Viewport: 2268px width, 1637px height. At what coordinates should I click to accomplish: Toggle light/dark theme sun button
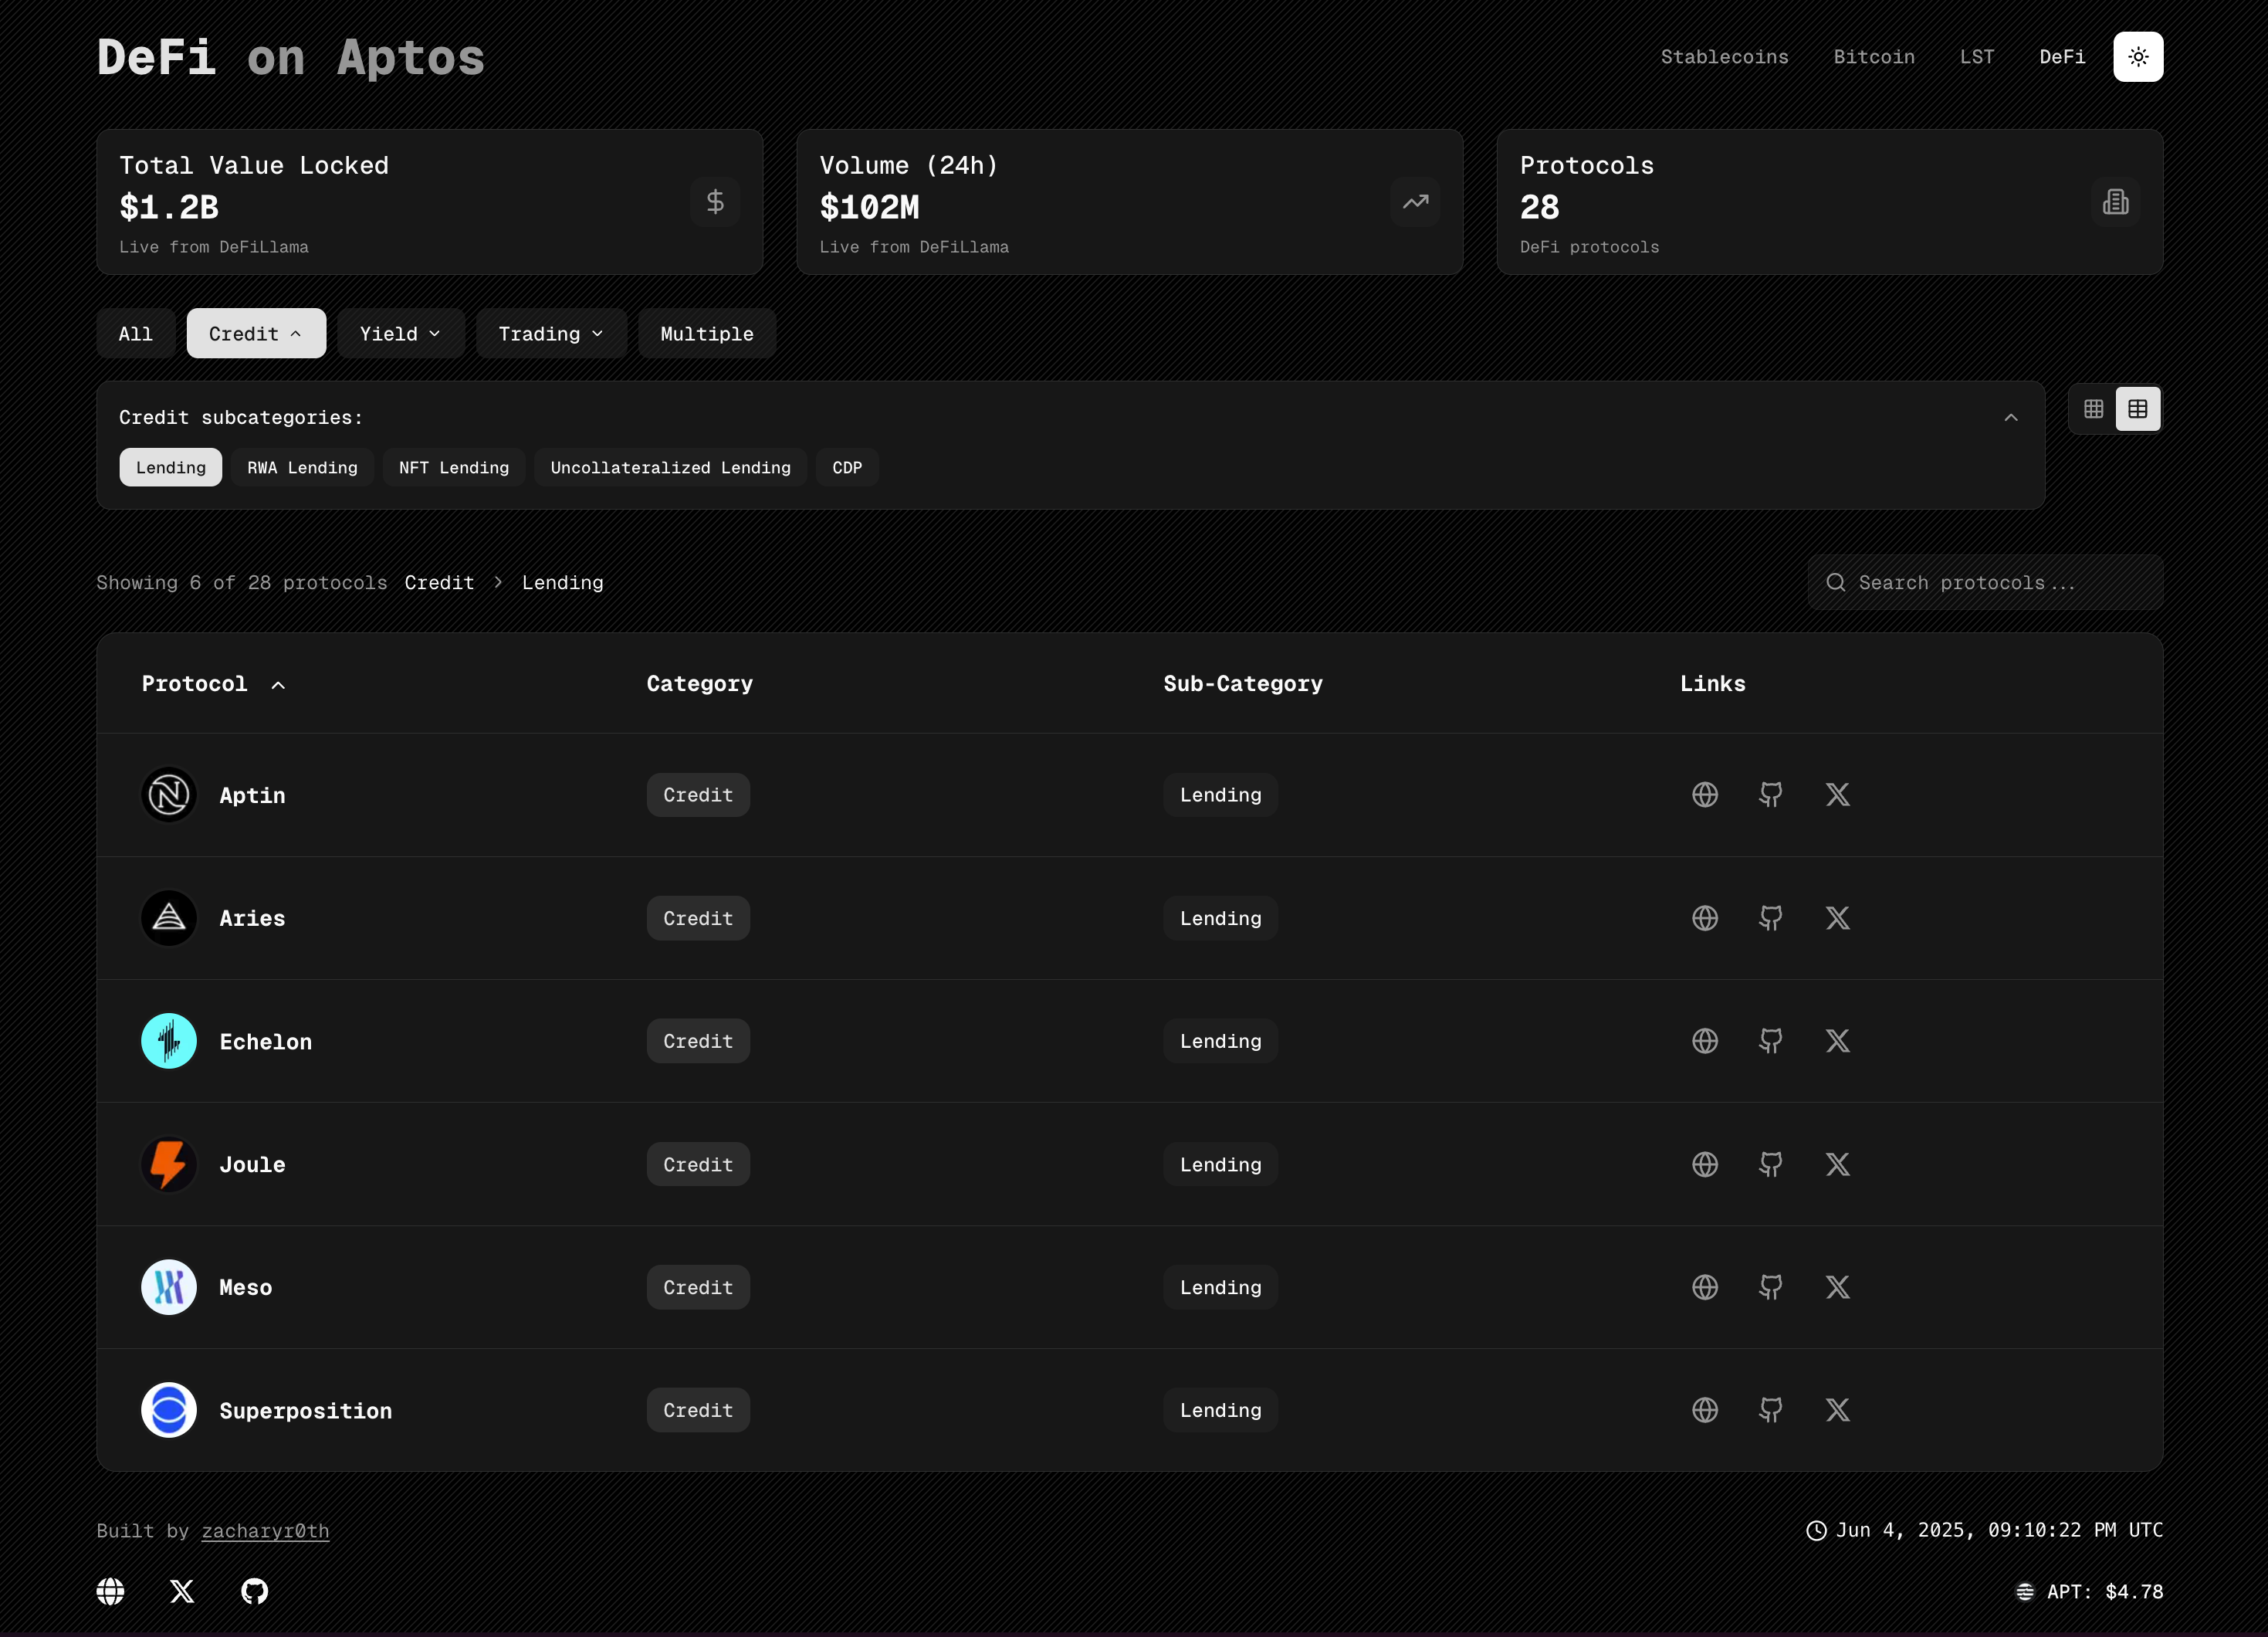(x=2138, y=57)
